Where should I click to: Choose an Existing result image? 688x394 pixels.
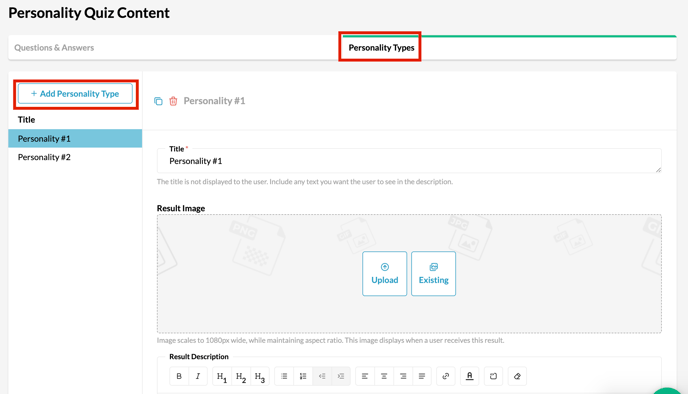coord(434,274)
